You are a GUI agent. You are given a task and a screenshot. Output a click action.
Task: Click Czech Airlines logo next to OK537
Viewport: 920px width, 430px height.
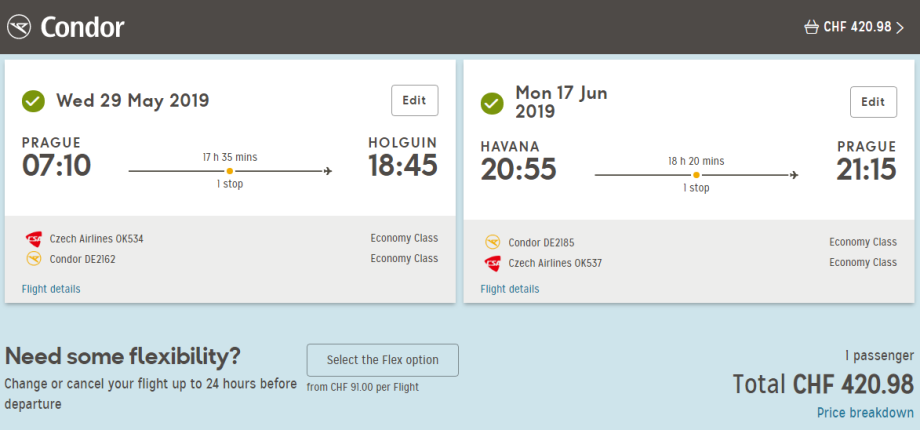pos(492,263)
